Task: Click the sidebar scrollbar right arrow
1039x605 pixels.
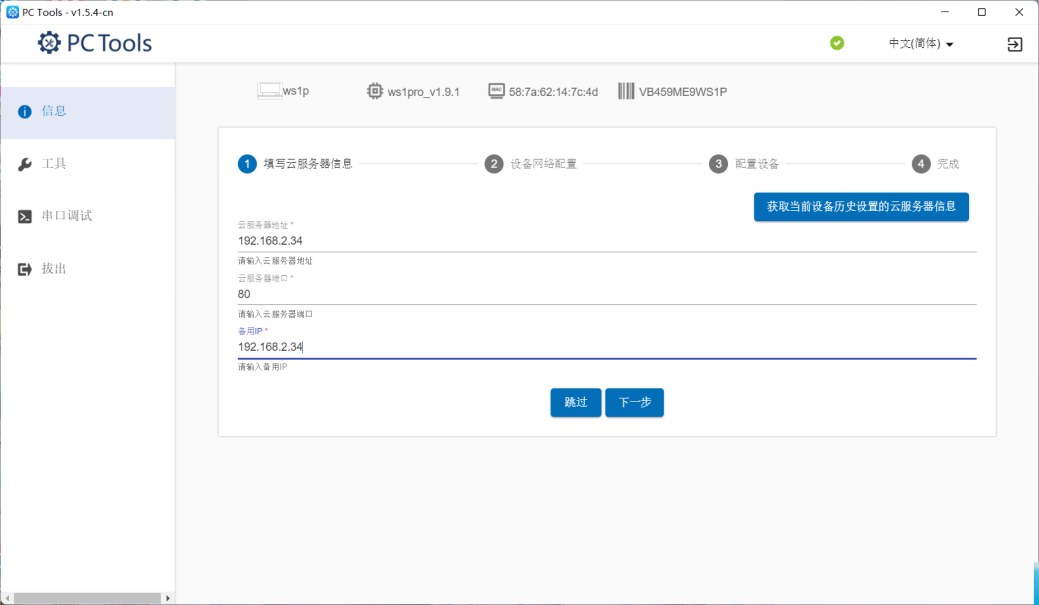Action: click(168, 598)
